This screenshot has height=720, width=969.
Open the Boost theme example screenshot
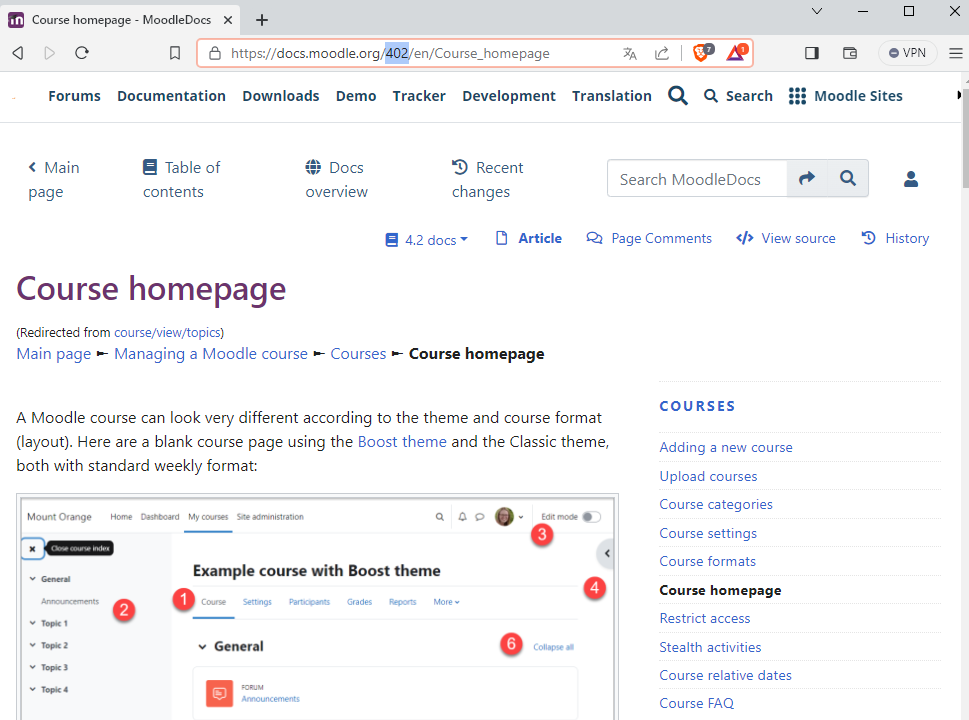click(x=318, y=606)
